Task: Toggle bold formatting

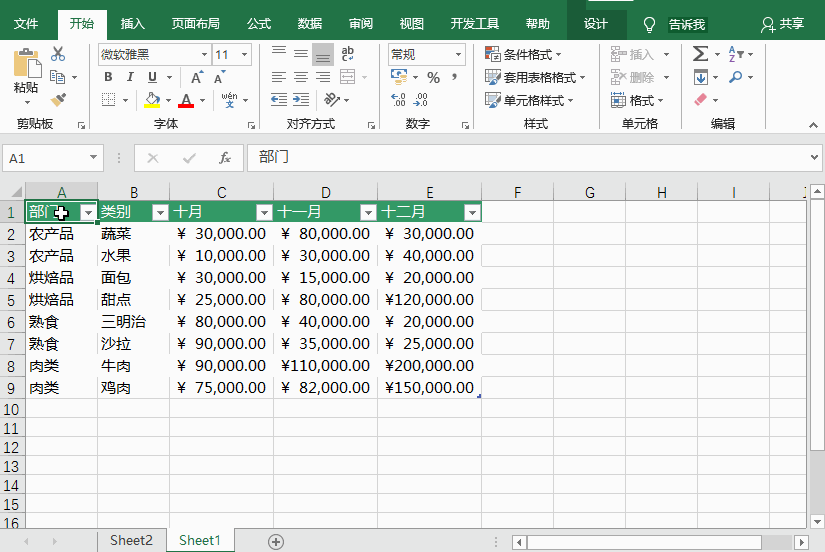Action: pyautogui.click(x=108, y=77)
